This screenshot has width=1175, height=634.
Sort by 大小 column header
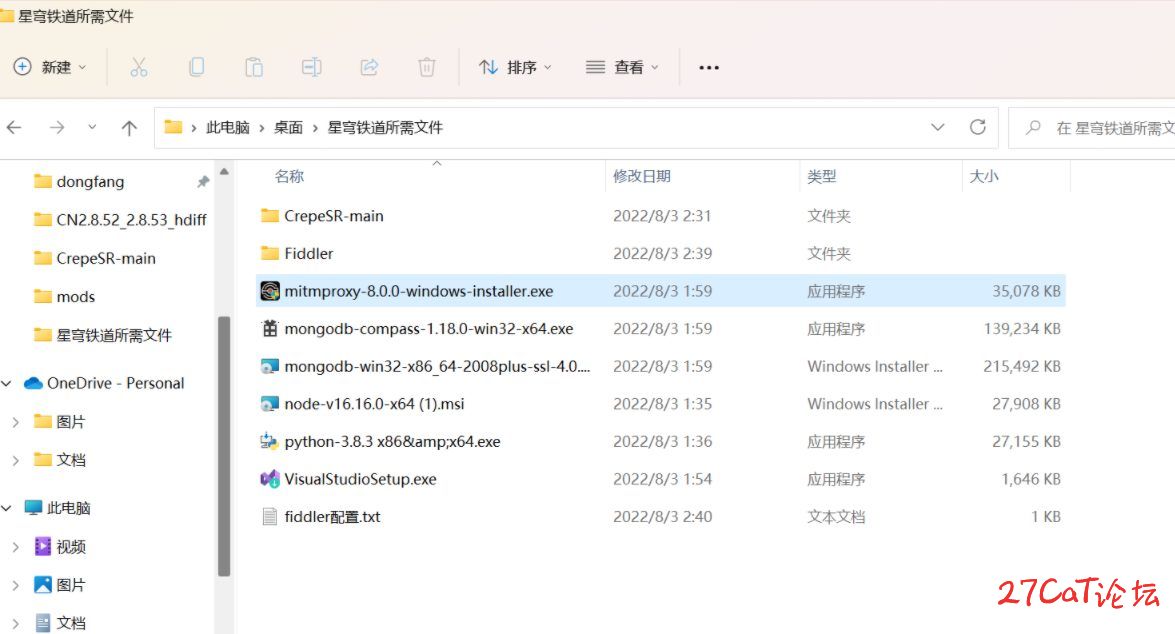984,176
